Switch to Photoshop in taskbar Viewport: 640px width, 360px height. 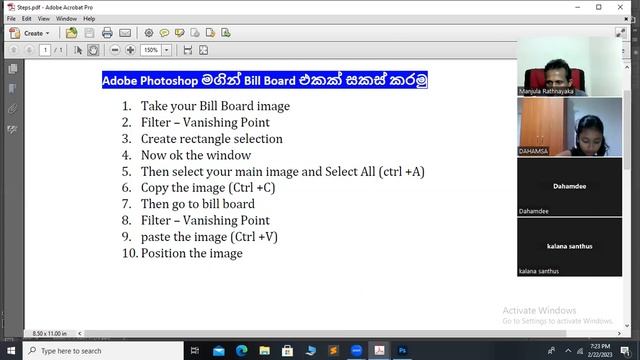tap(402, 351)
